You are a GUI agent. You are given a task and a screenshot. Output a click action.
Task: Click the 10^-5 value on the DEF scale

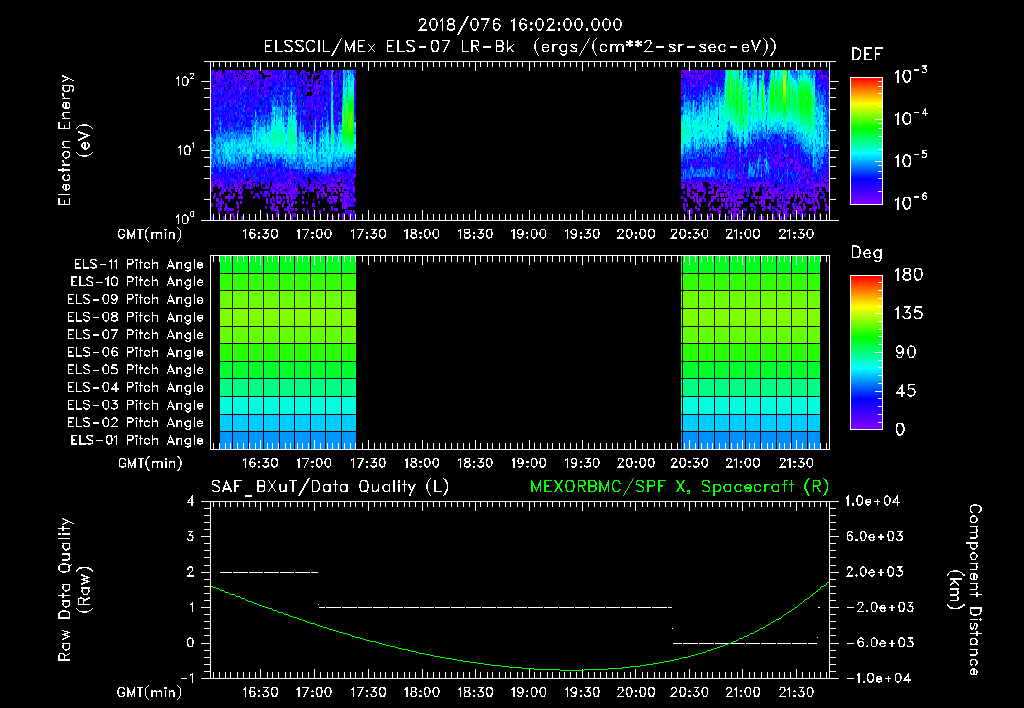click(910, 160)
